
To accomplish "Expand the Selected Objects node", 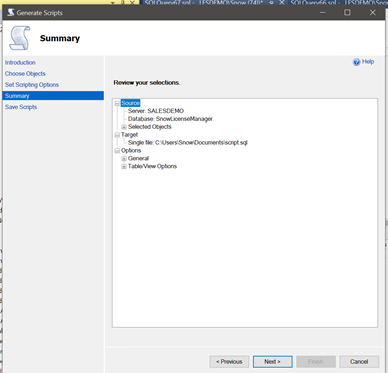I will pyautogui.click(x=124, y=127).
